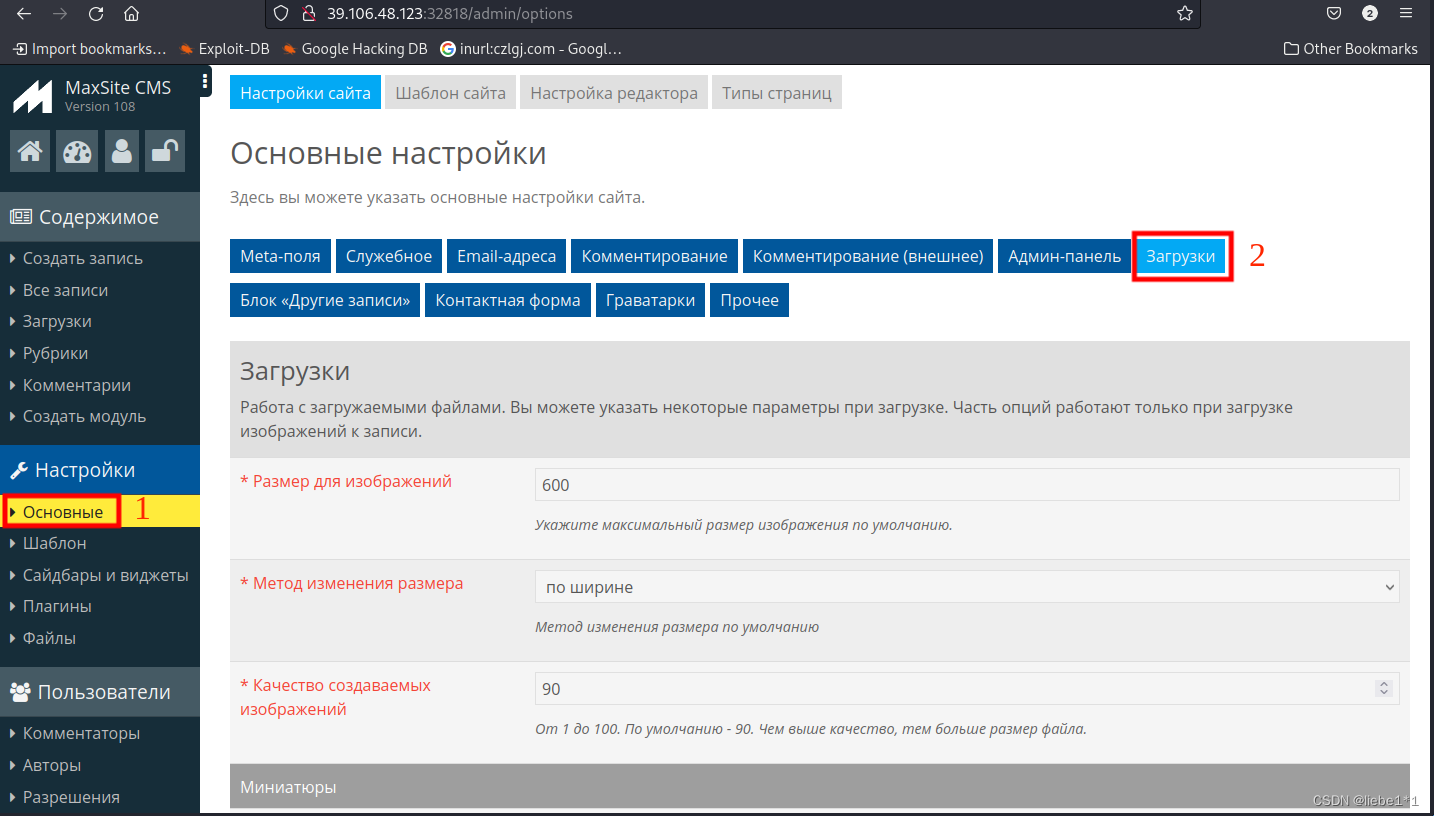The width and height of the screenshot is (1434, 816).
Task: Open Создать модуль in sidebar
Action: [x=84, y=416]
